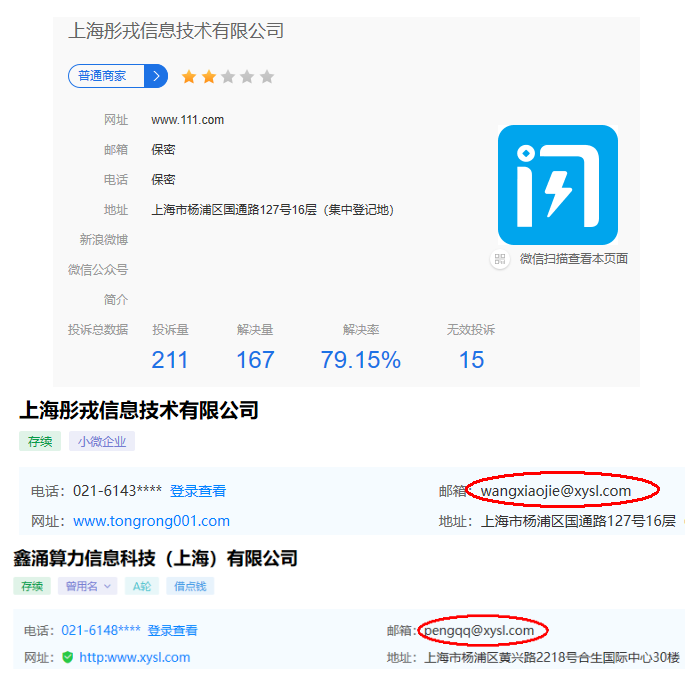The height and width of the screenshot is (683, 698).
Task: Click the 投诉总数据 label
Action: pos(98,329)
